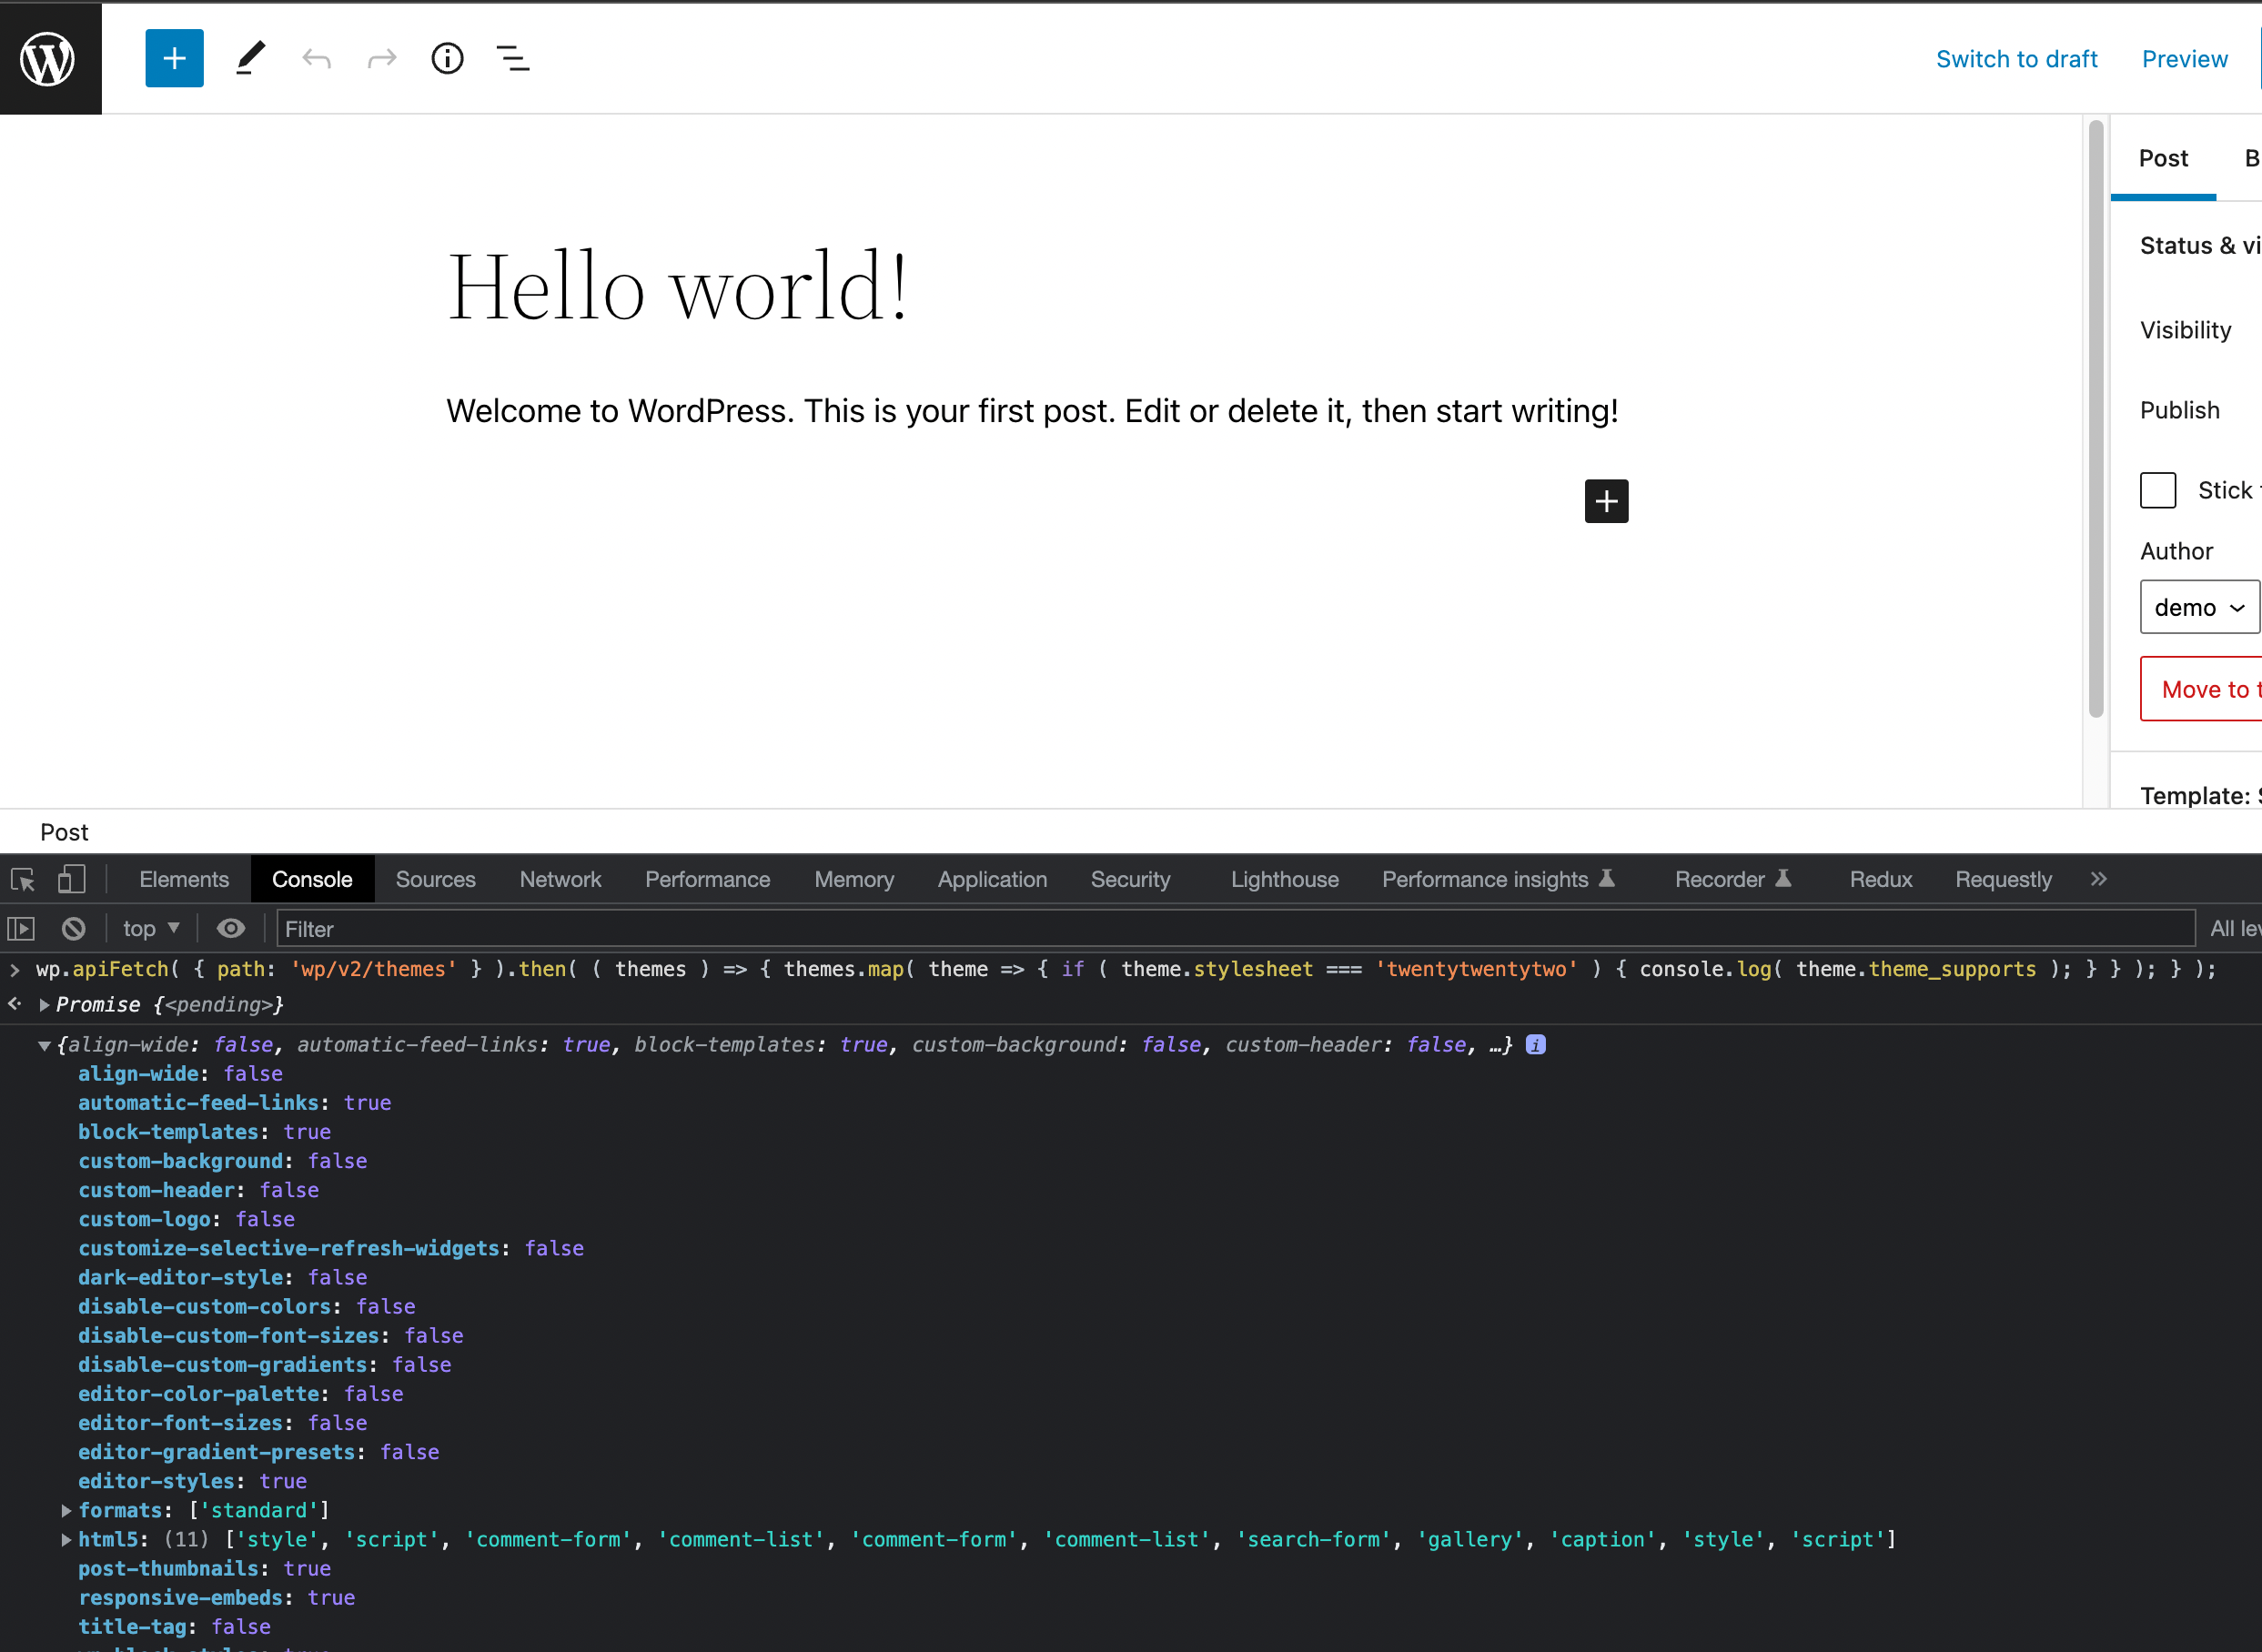Switch to the Elements DevTools tab
Image resolution: width=2262 pixels, height=1652 pixels.
point(184,879)
